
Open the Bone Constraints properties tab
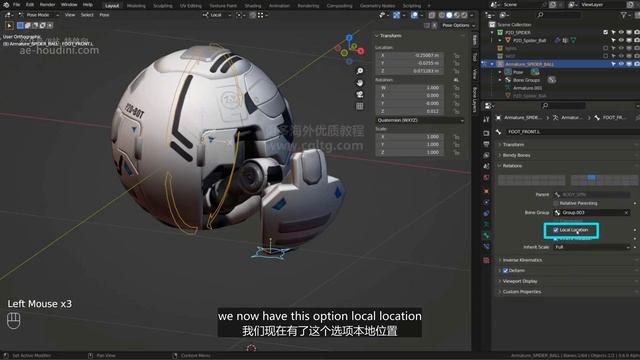(486, 247)
